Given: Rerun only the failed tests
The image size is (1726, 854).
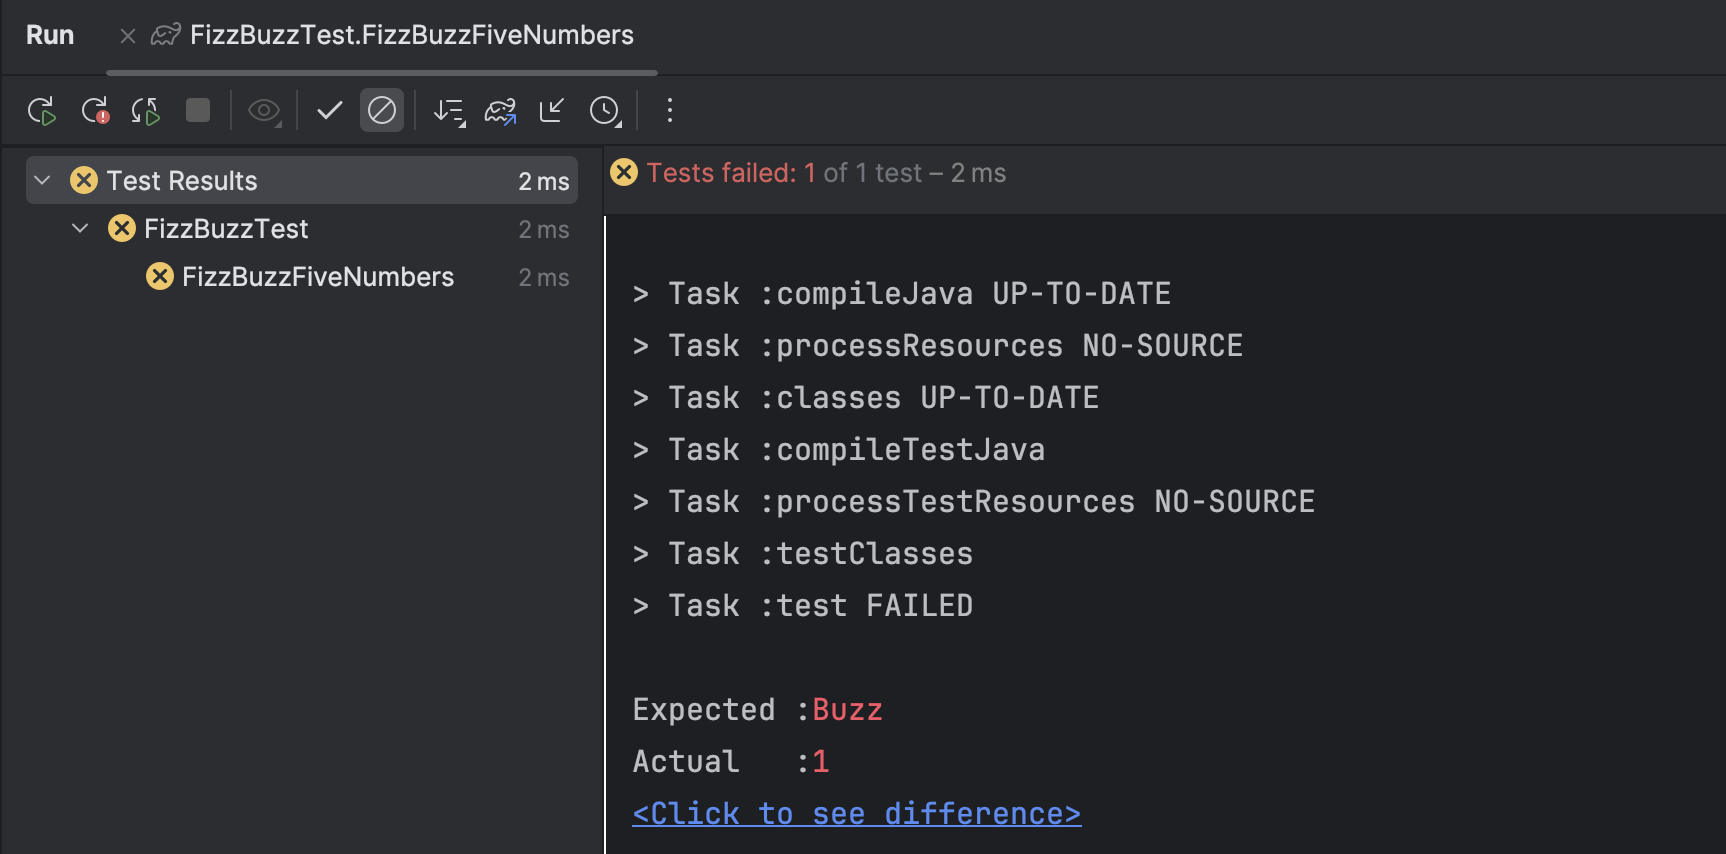Looking at the screenshot, I should point(95,110).
